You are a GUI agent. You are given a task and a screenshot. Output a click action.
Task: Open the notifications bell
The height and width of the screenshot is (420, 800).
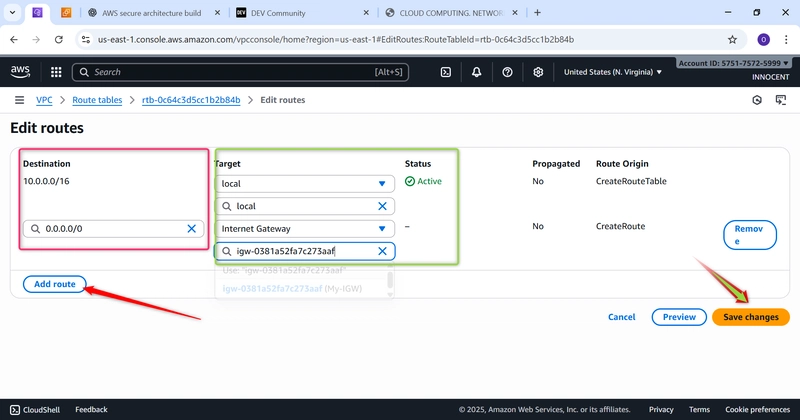[x=476, y=72]
